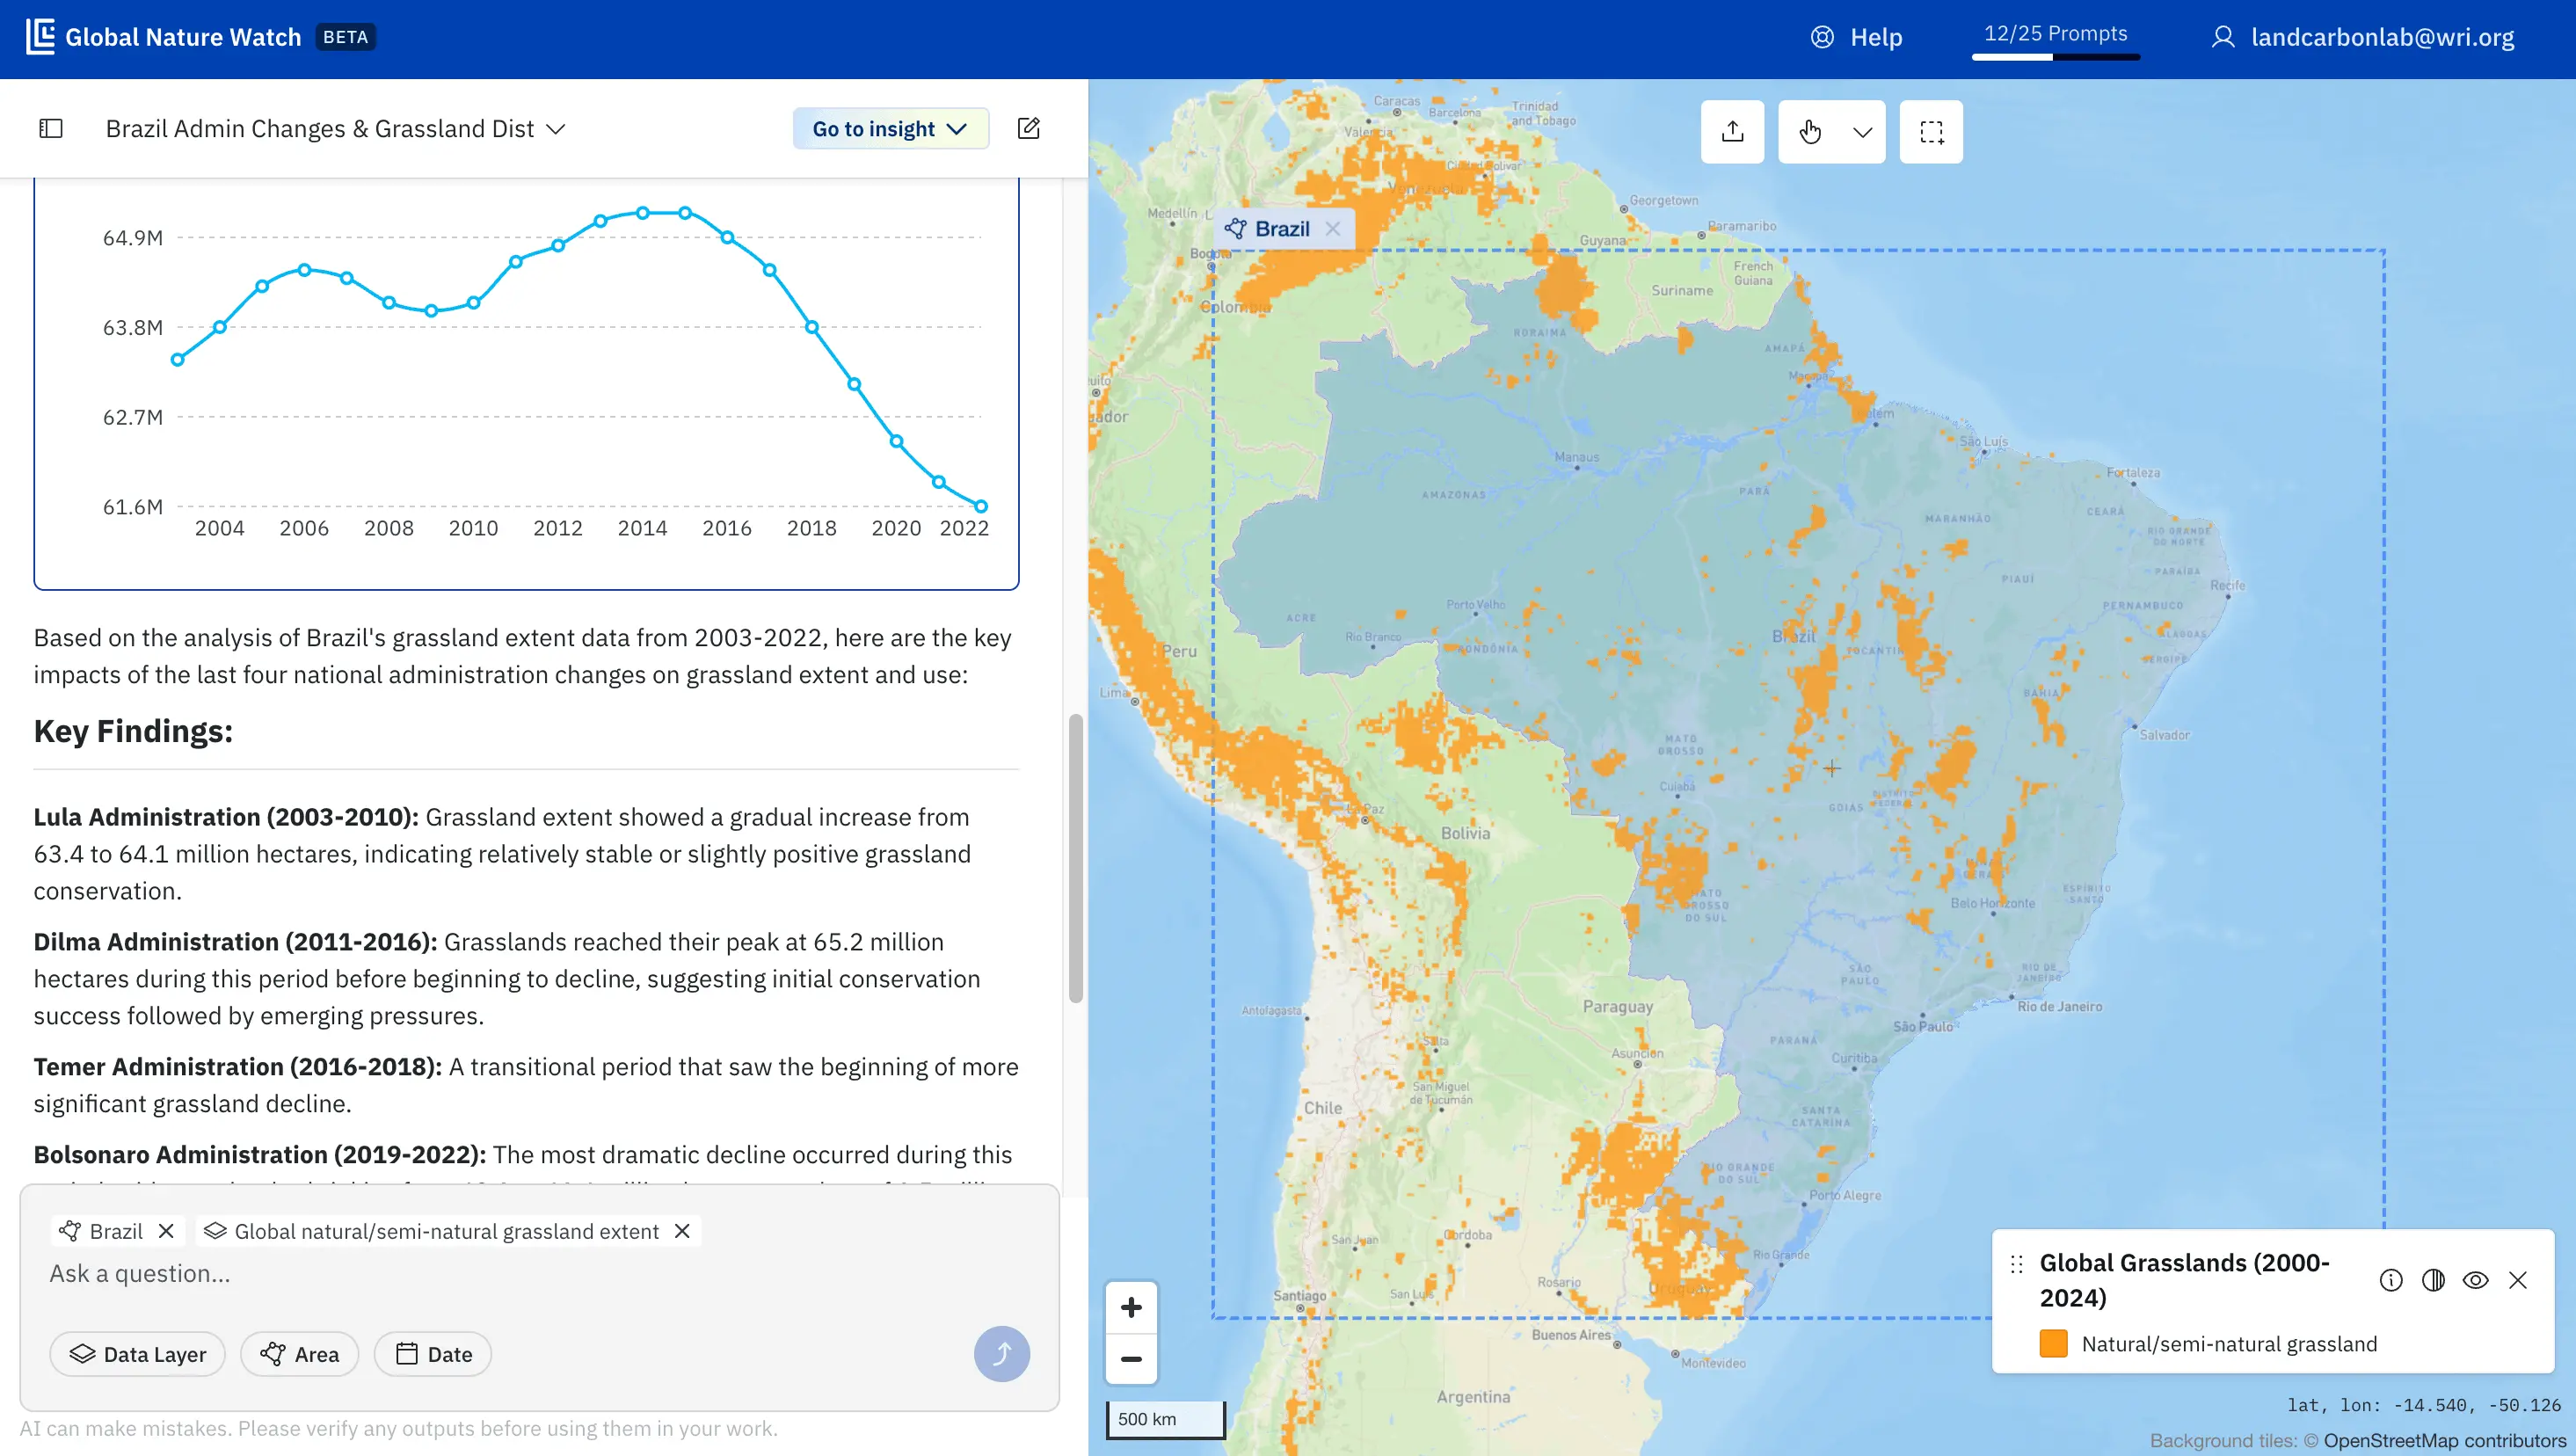Click the map export/share icon
The height and width of the screenshot is (1456, 2576).
(1732, 132)
